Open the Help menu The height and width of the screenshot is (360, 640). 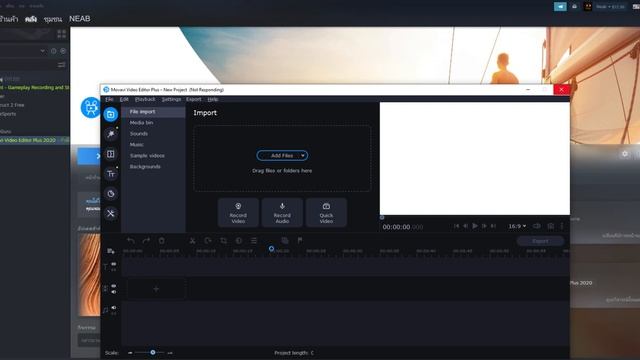click(x=213, y=99)
